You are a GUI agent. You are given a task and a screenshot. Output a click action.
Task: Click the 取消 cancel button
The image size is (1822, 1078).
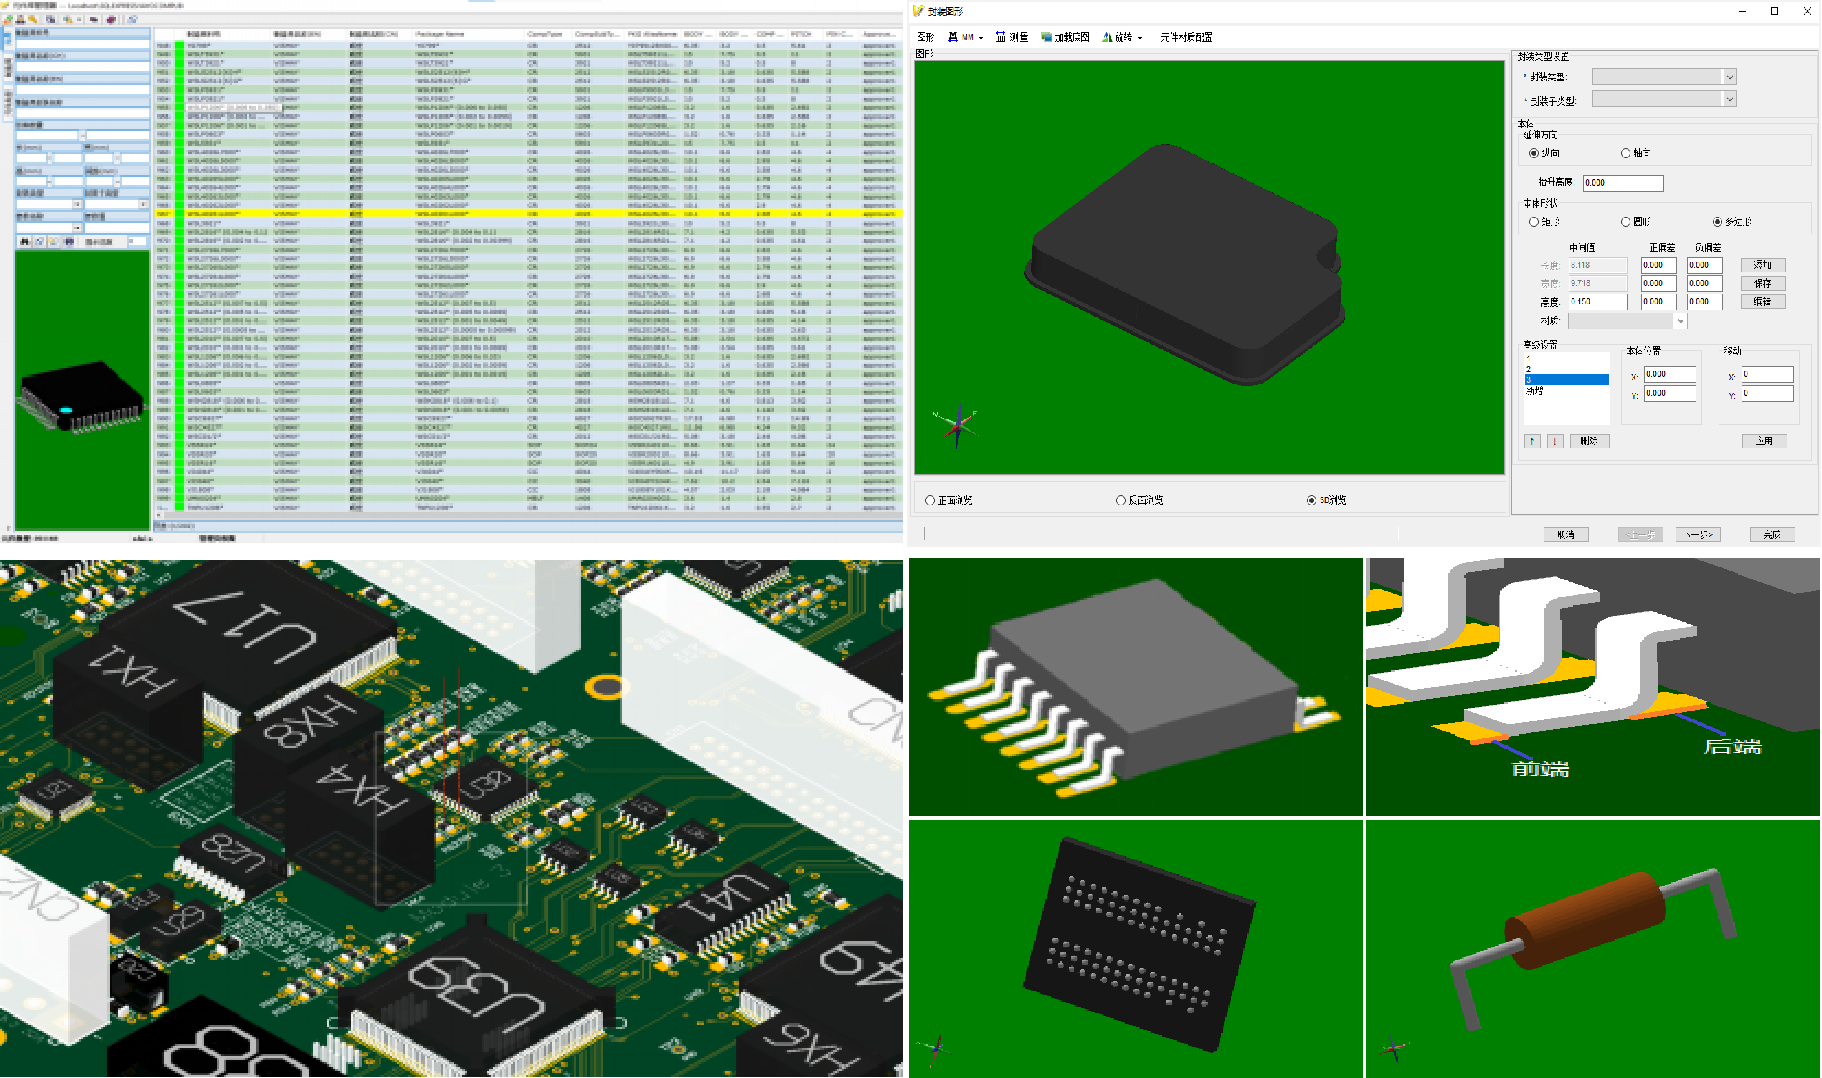click(x=1566, y=535)
